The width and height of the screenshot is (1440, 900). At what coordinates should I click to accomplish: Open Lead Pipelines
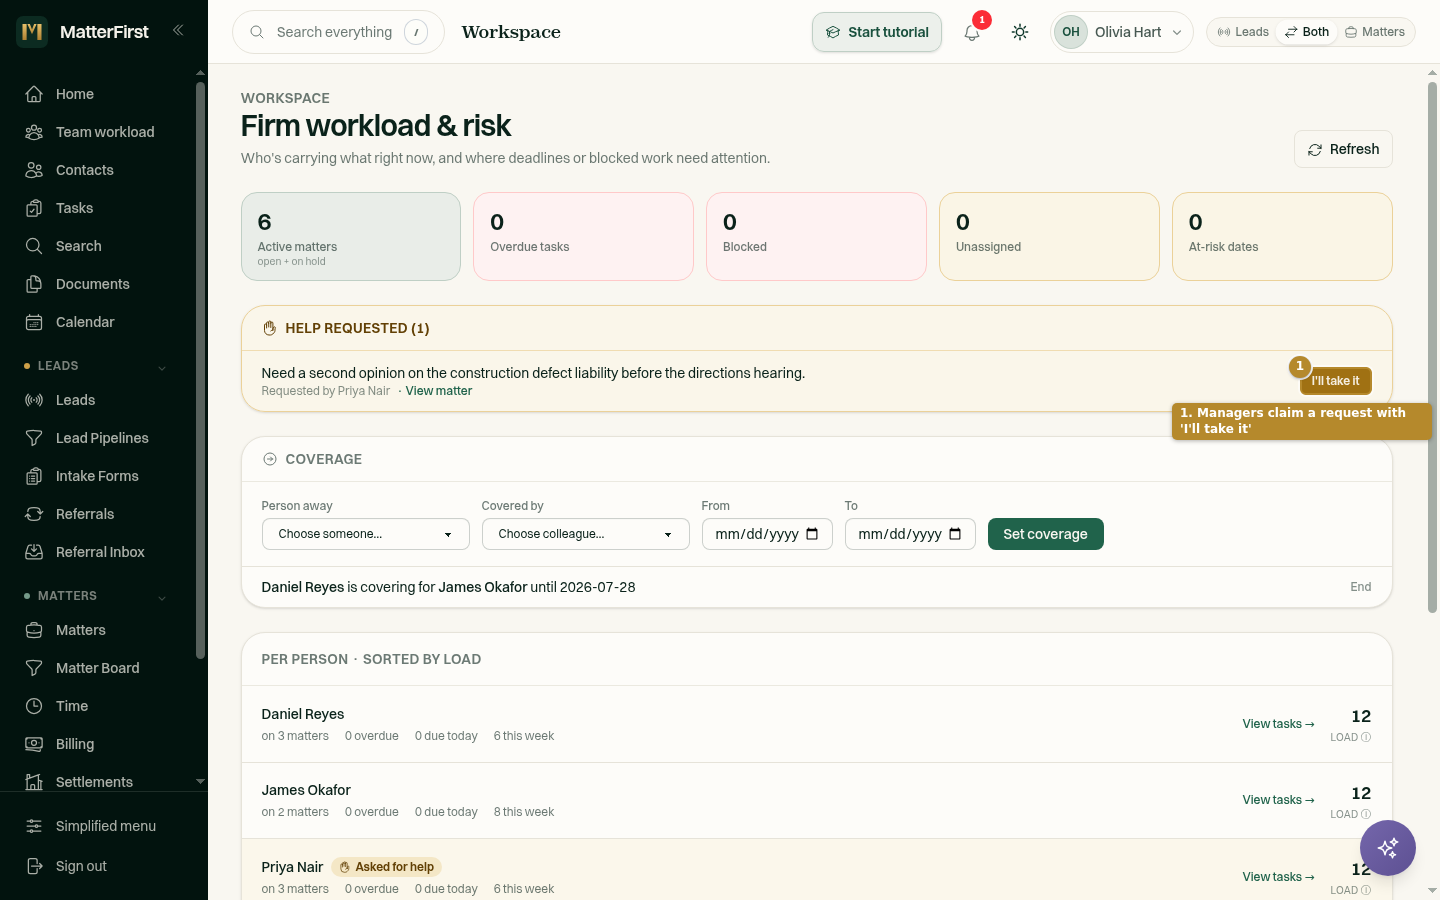pyautogui.click(x=100, y=438)
